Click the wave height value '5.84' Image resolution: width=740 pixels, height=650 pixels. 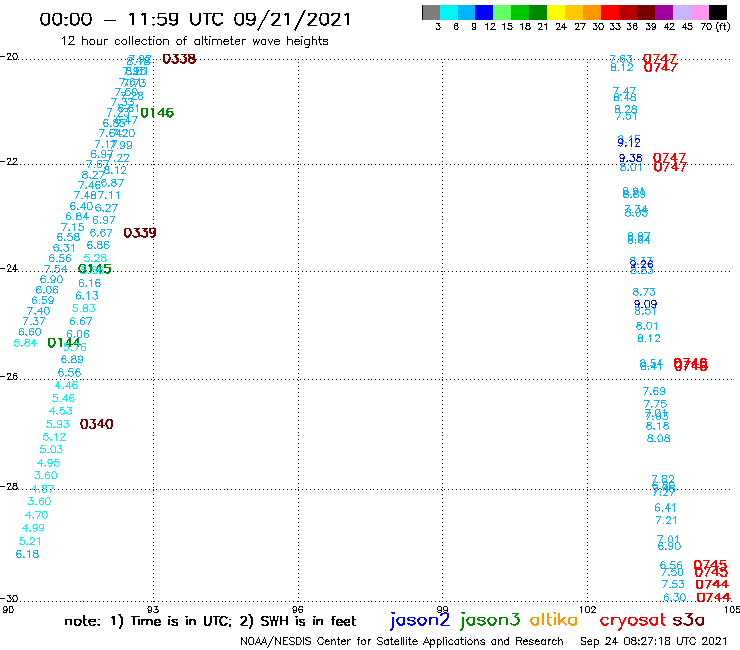(x=25, y=343)
